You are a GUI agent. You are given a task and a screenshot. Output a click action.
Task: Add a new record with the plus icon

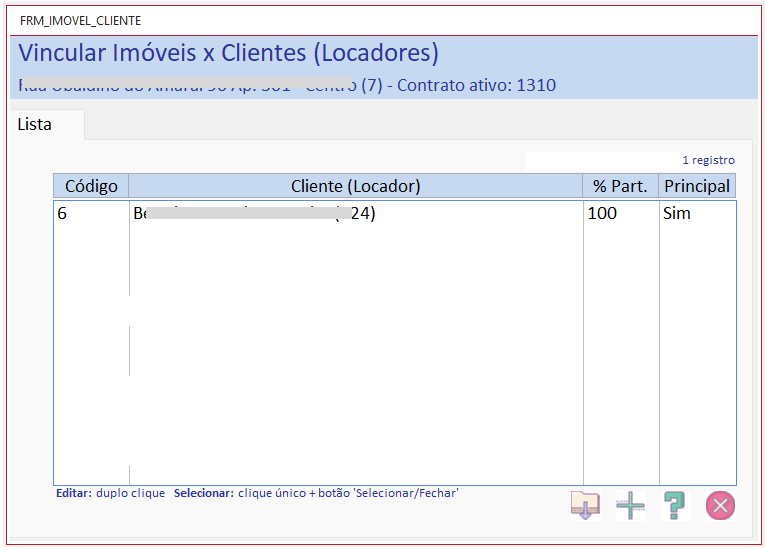click(x=630, y=506)
